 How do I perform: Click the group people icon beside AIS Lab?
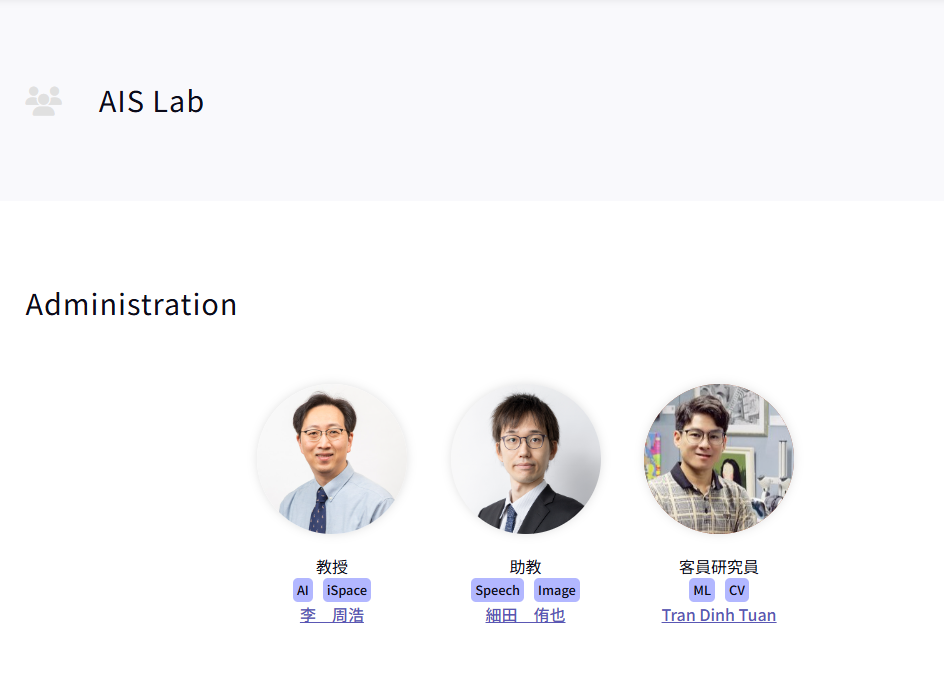click(x=43, y=101)
